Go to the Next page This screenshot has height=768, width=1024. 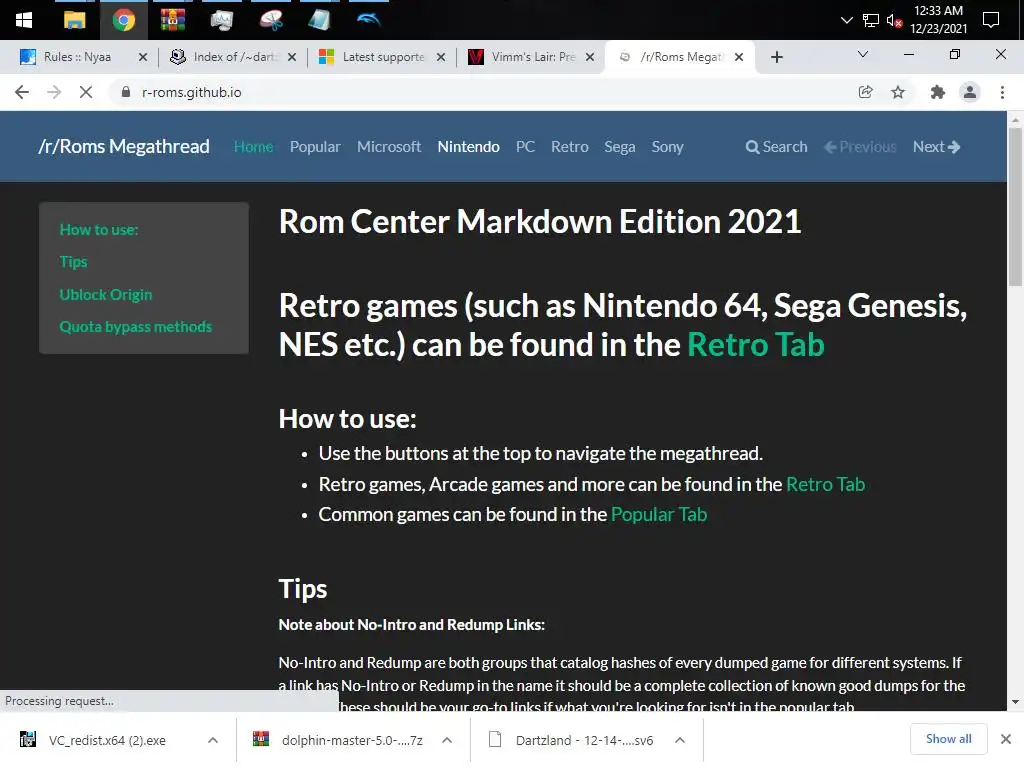936,147
